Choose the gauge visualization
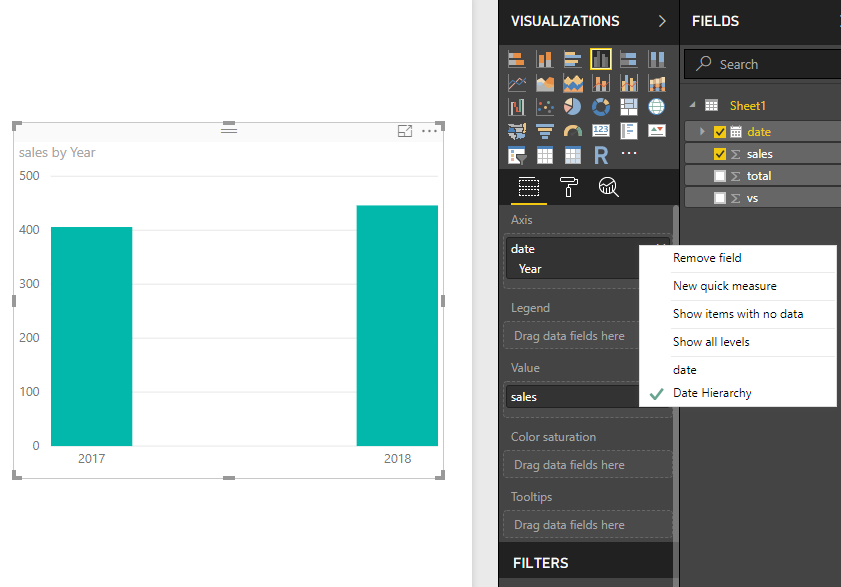Viewport: 841px width, 587px height. [x=572, y=130]
